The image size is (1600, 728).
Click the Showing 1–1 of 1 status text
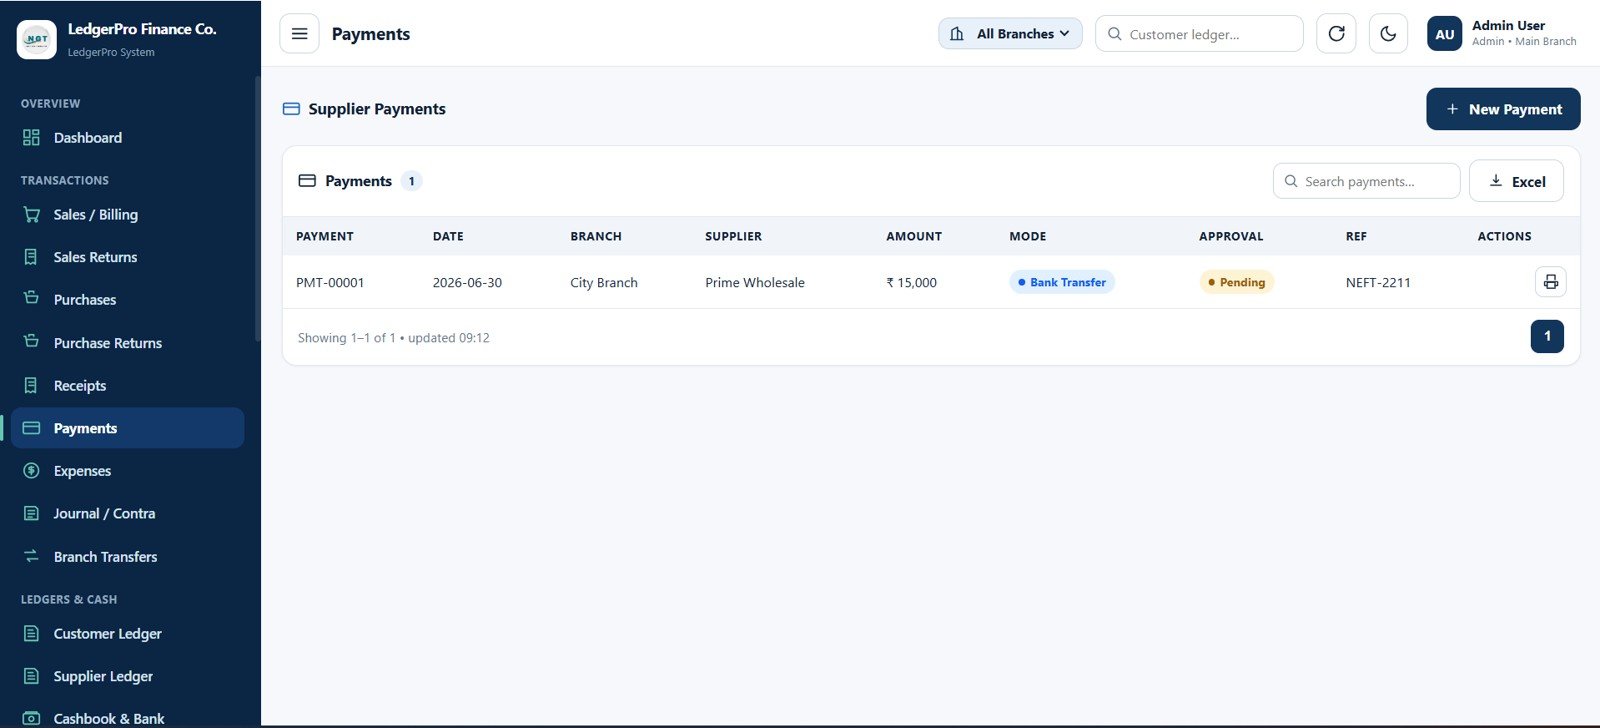394,338
